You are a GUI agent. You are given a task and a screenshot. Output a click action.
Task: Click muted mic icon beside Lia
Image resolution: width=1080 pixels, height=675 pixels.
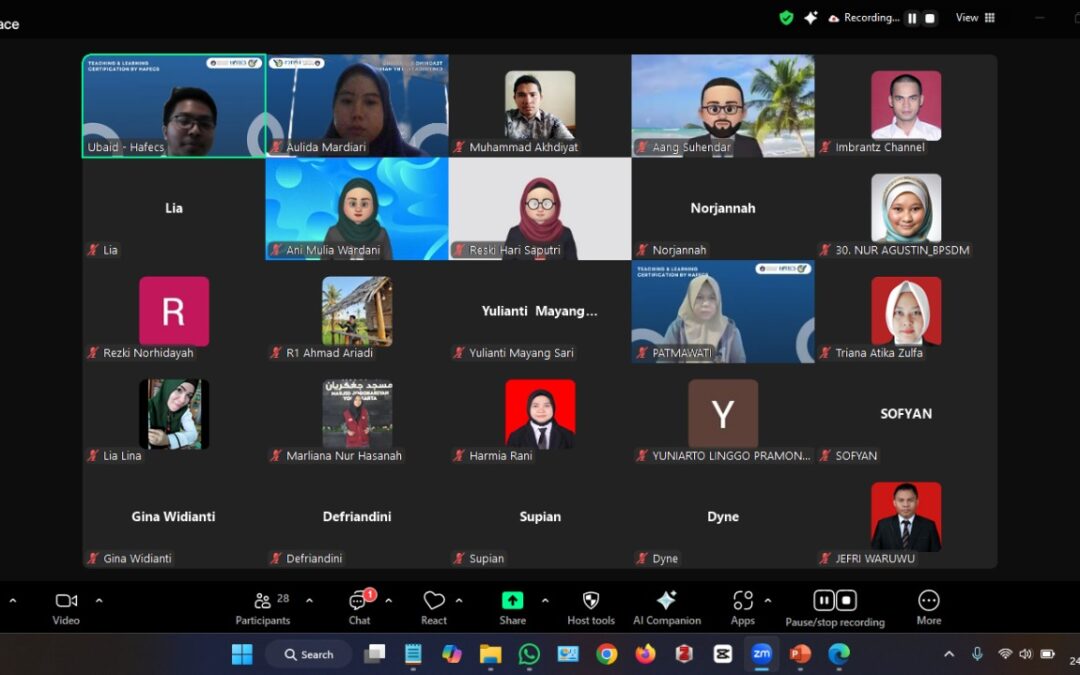coord(93,250)
